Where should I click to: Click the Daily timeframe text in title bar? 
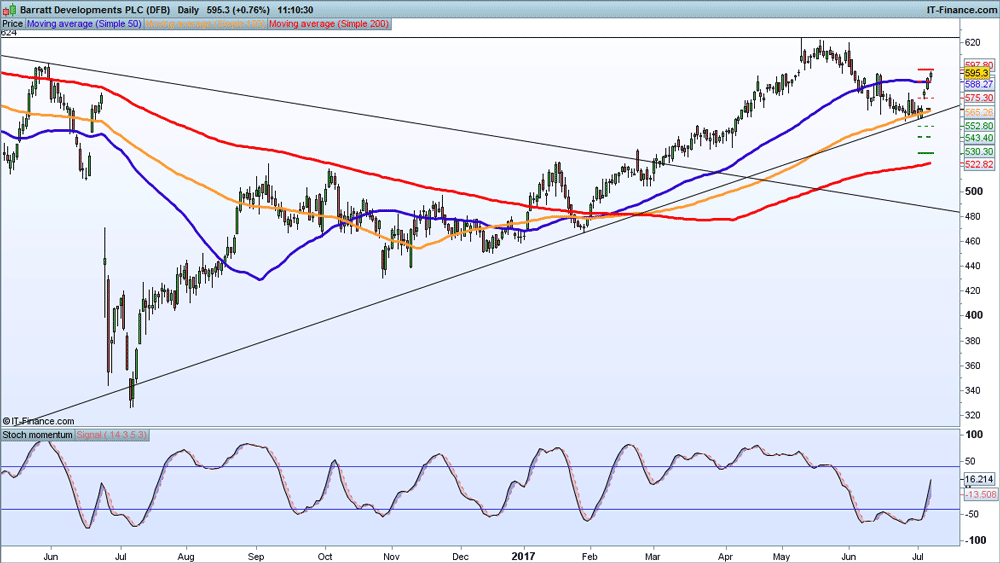[189, 10]
